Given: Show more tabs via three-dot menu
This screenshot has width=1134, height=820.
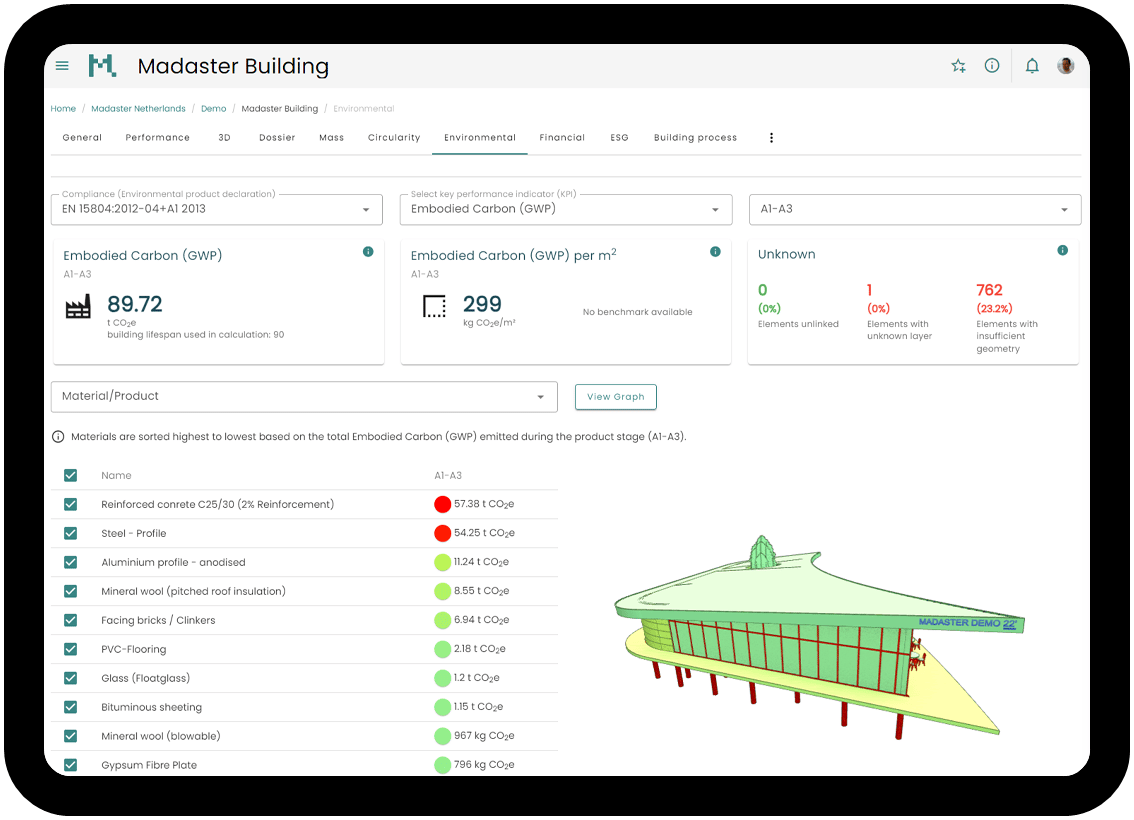Looking at the screenshot, I should coord(772,137).
